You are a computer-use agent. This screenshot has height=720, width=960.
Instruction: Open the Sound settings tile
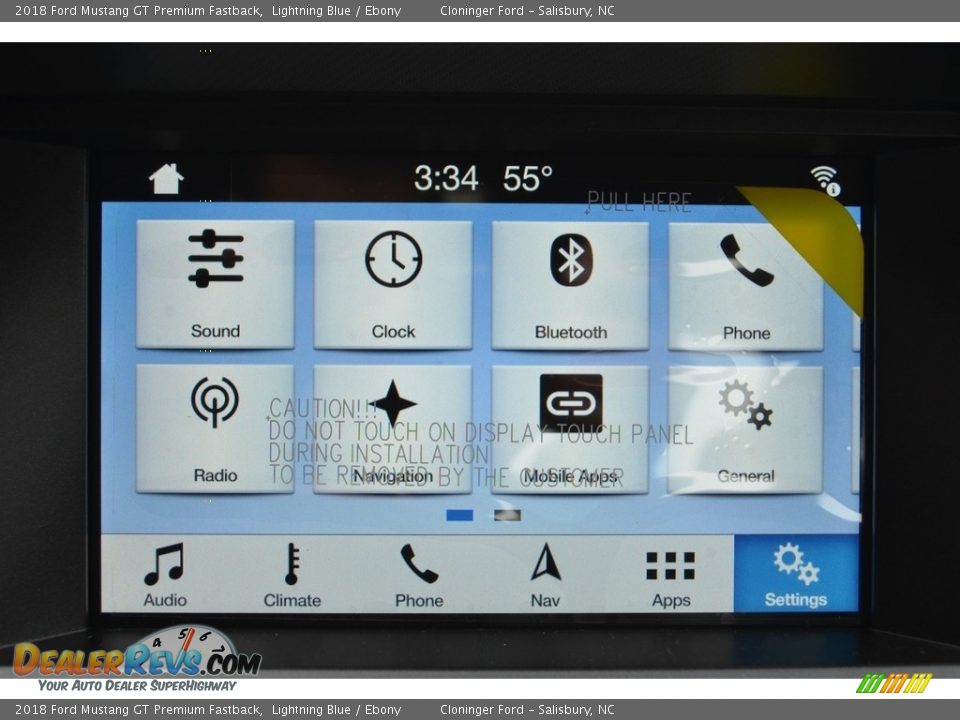click(x=215, y=284)
